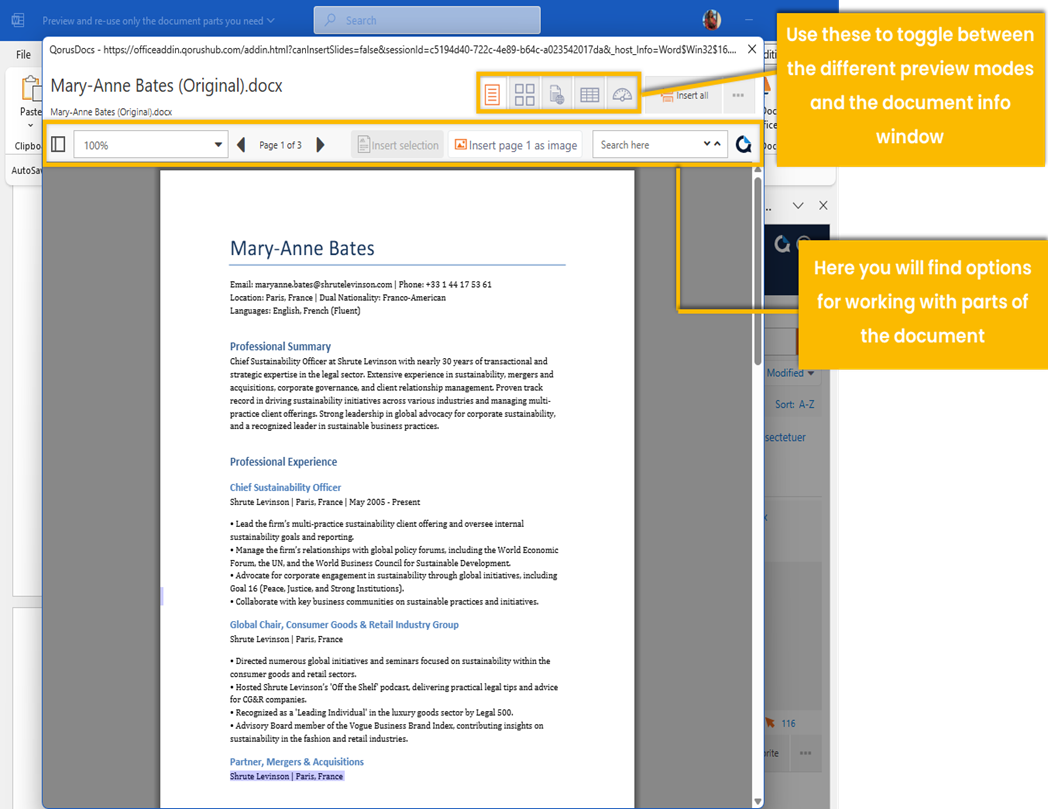Image resolution: width=1048 pixels, height=809 pixels.
Task: Click the Paste icon in Word ribbon
Action: pos(30,88)
